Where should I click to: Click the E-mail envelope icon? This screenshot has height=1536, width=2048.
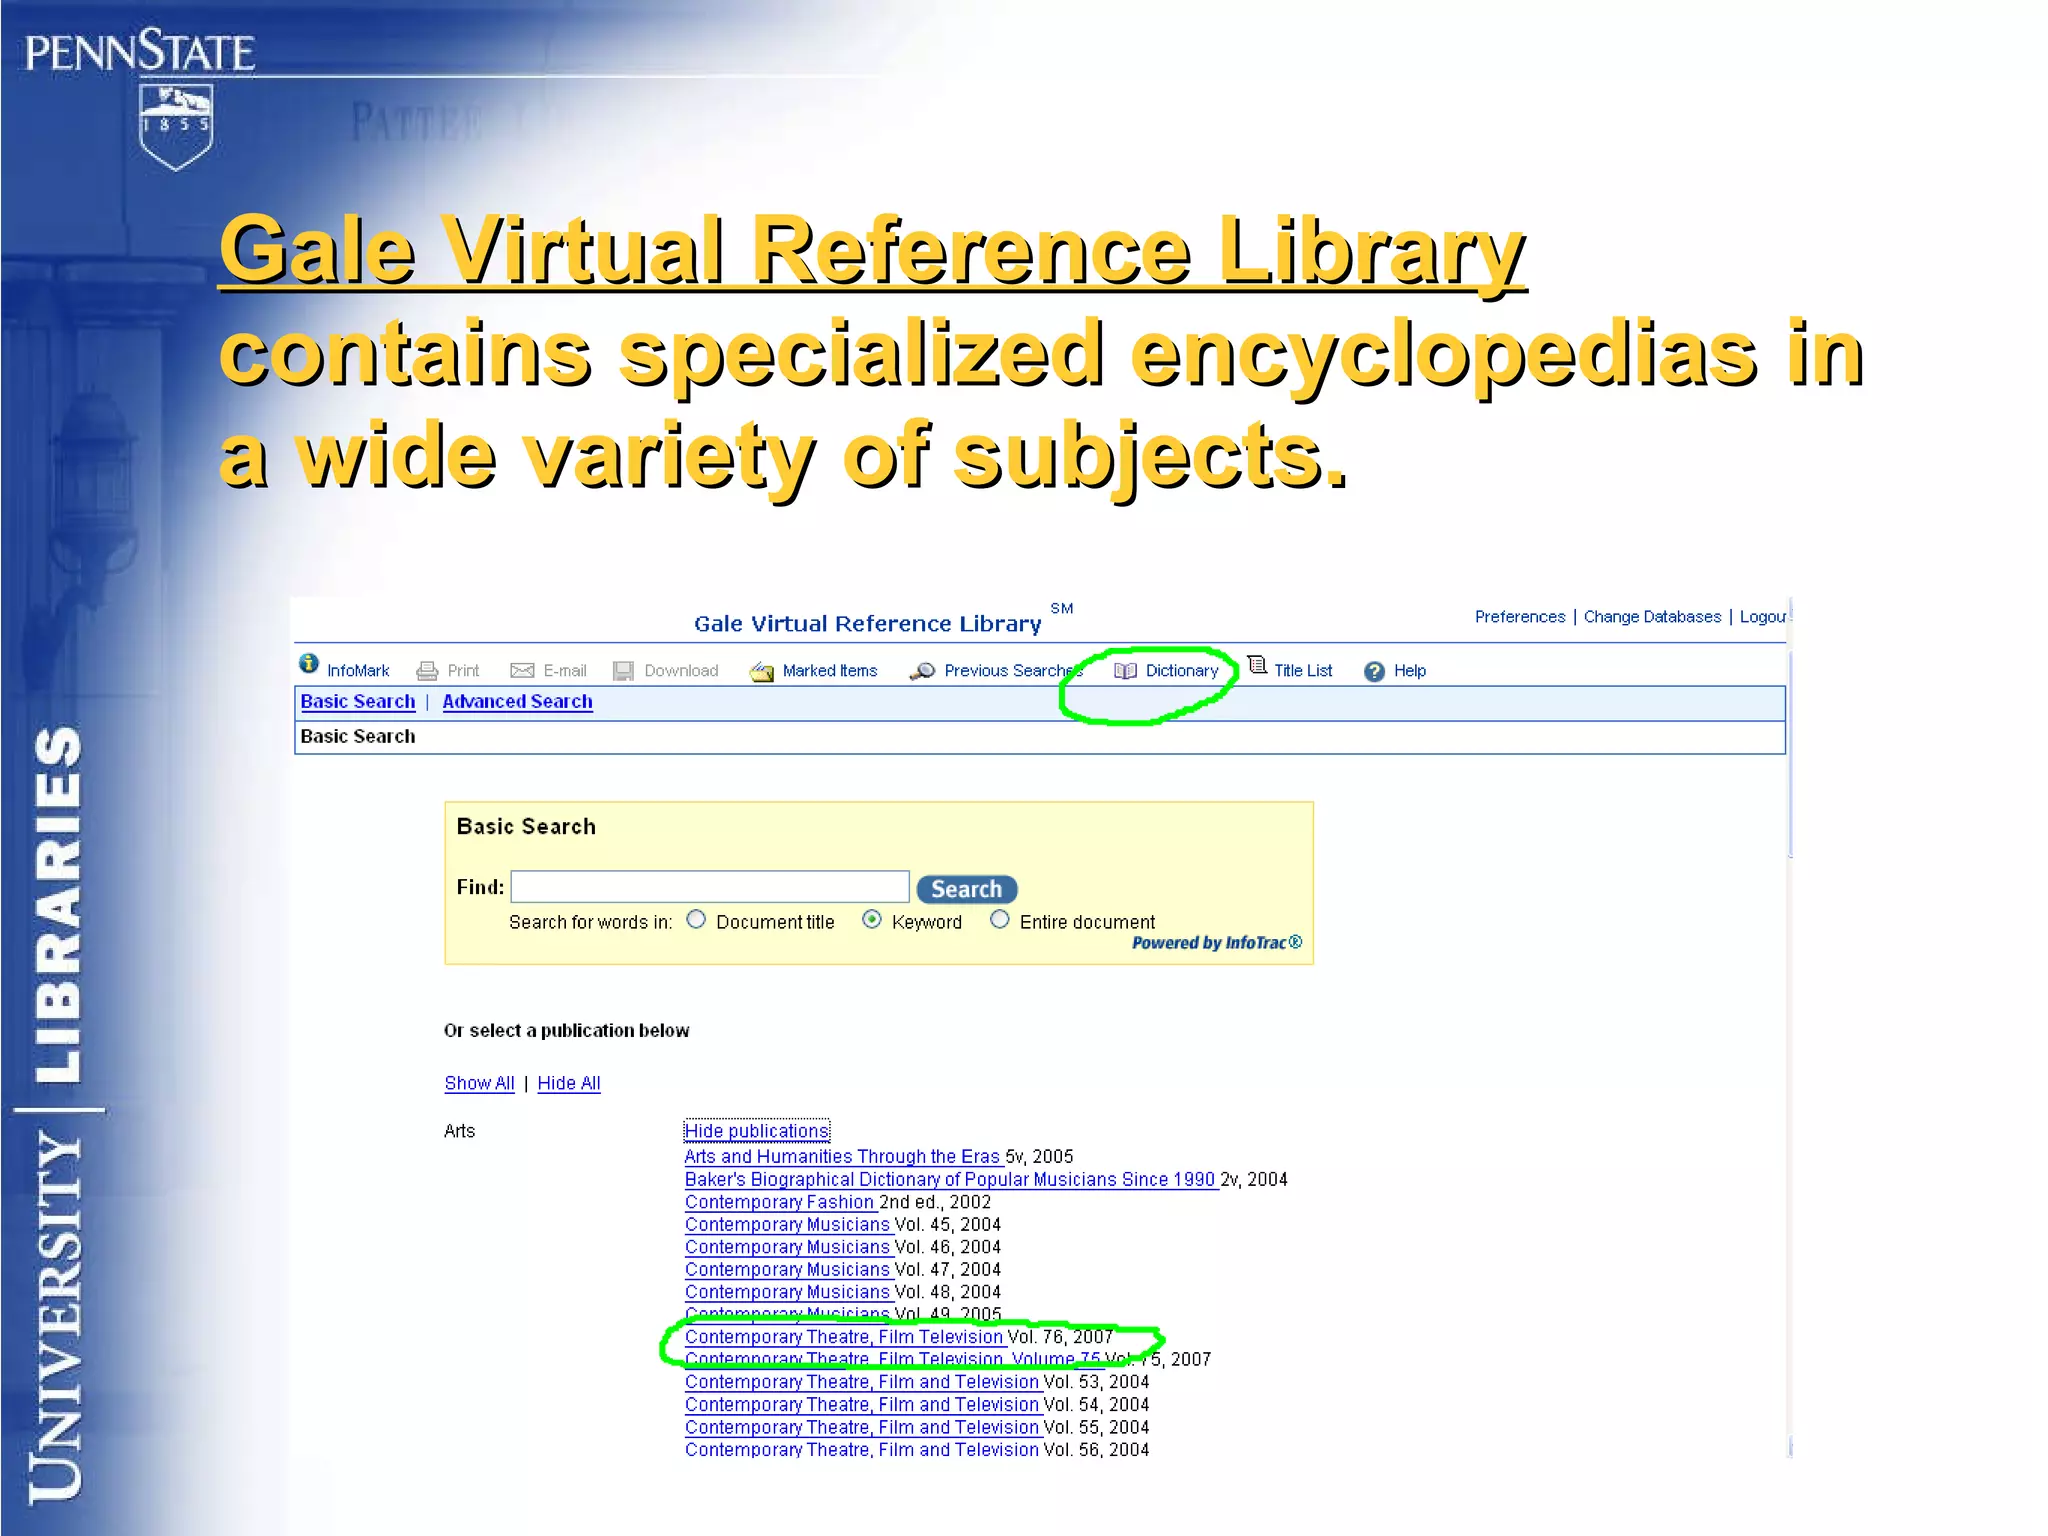[x=522, y=670]
